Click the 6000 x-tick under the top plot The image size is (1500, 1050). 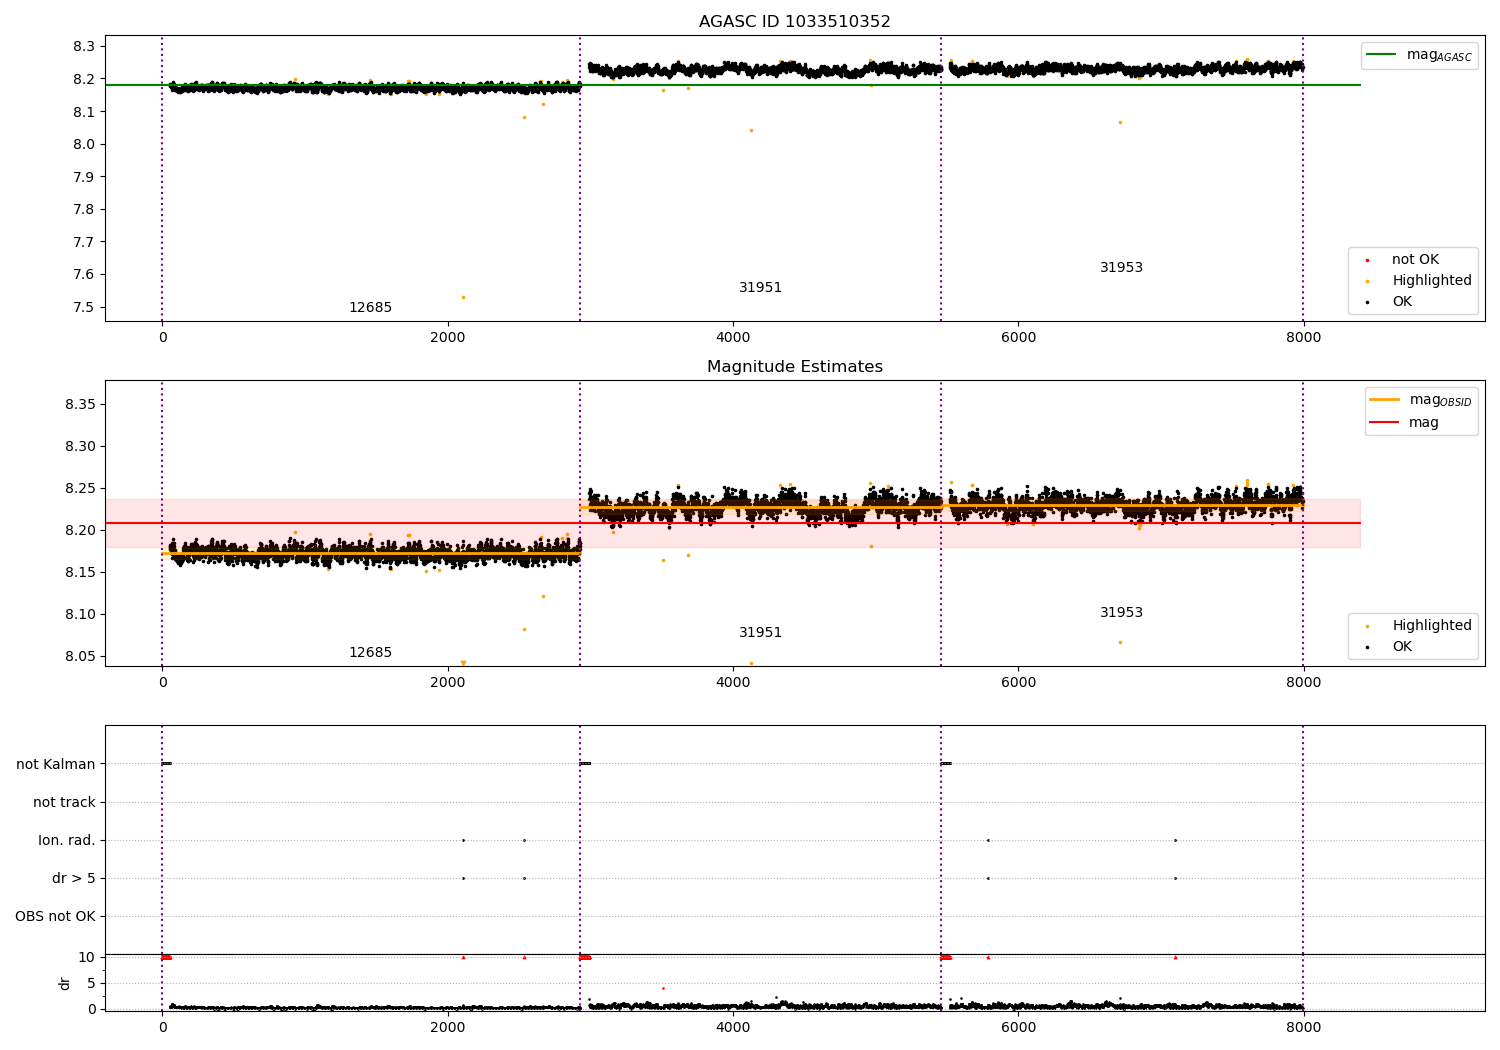pos(1018,337)
